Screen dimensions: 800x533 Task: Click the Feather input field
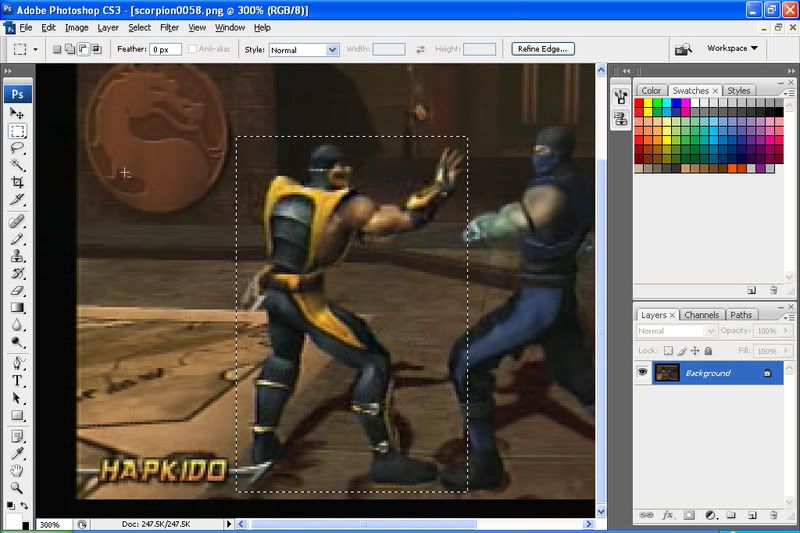click(165, 49)
